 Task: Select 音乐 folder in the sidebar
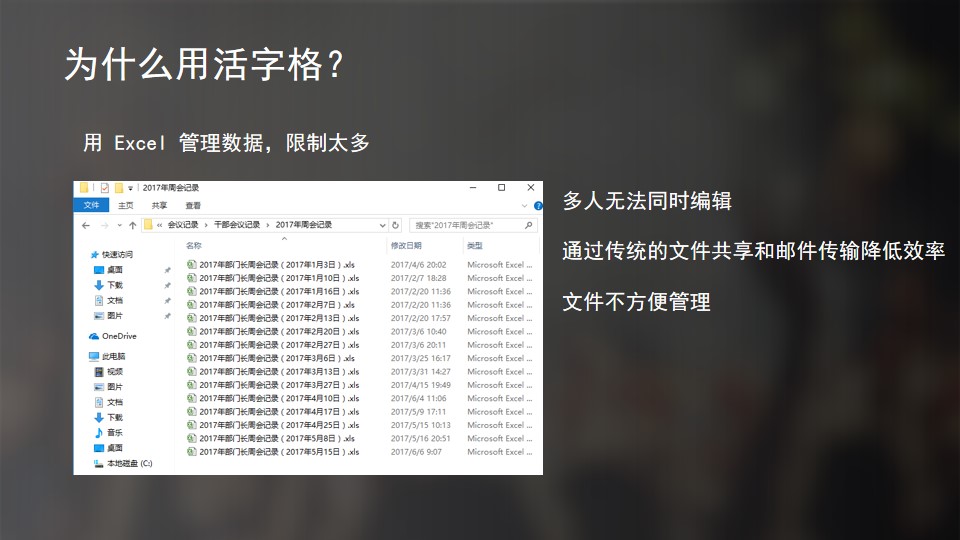(115, 433)
